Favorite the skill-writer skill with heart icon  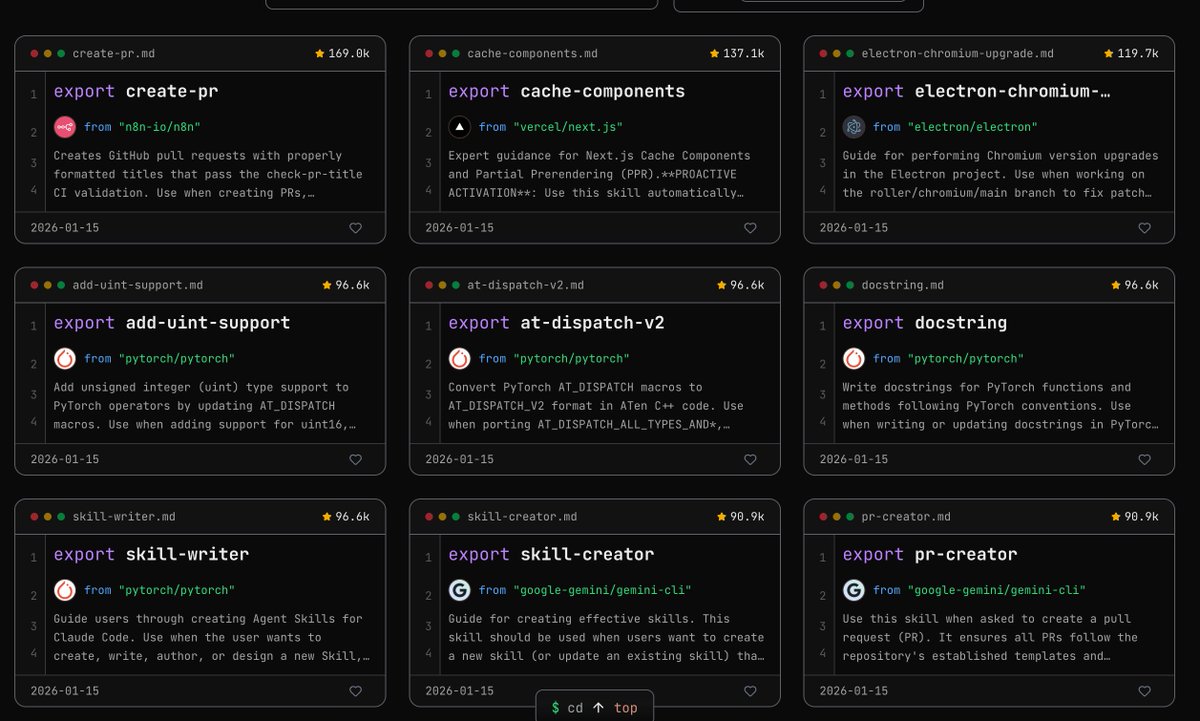355,691
